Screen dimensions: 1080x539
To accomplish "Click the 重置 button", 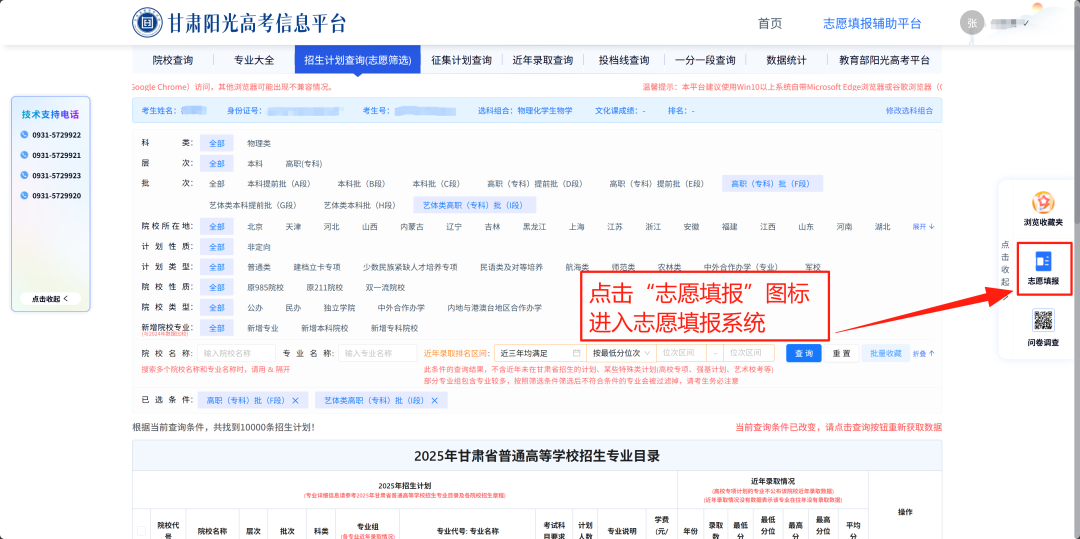I will [841, 353].
